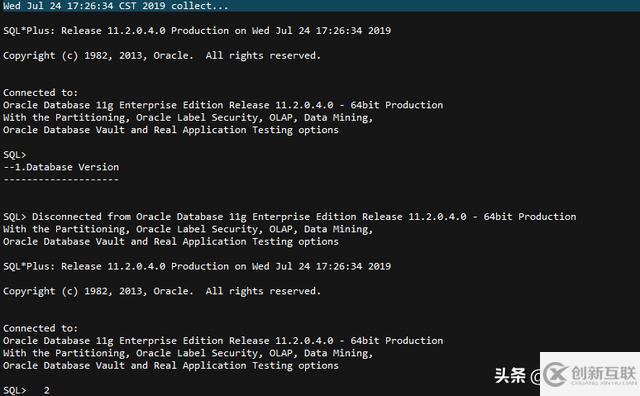640x396 pixels.
Task: Click the last 'With the Partitioning, Oracle Label Security' line
Action: (188, 353)
